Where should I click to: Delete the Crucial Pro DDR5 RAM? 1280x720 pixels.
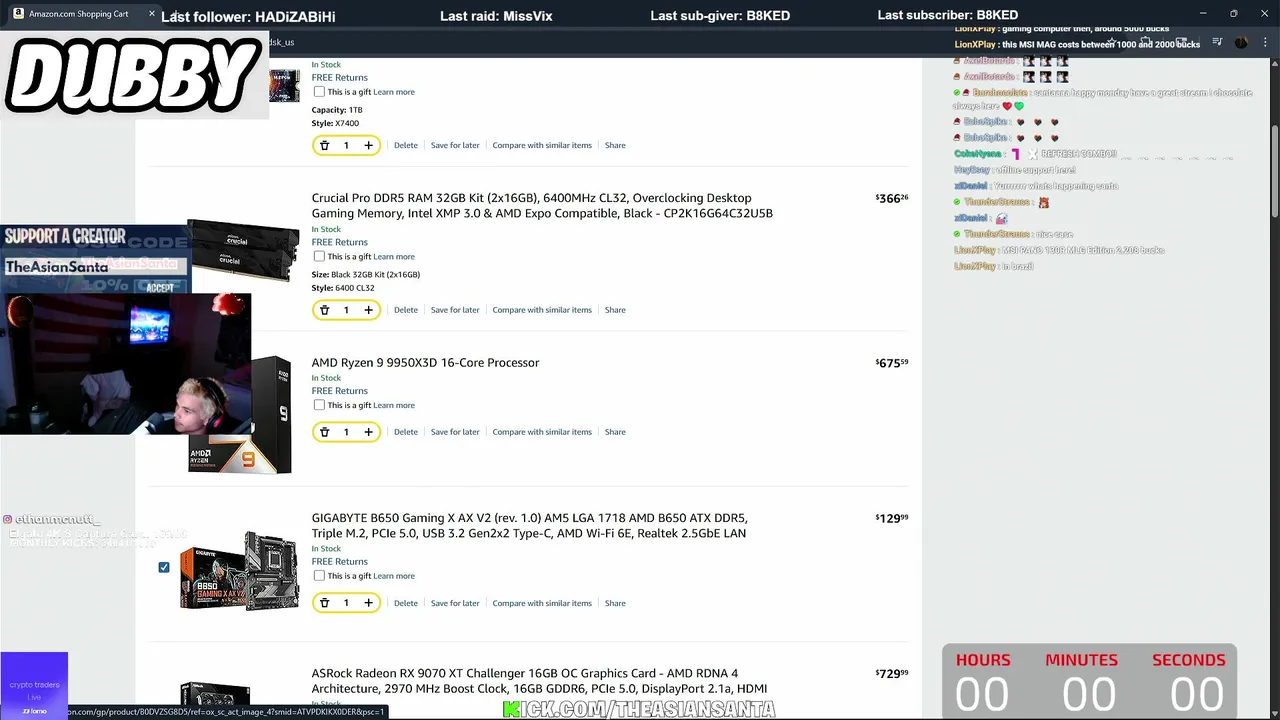pyautogui.click(x=406, y=310)
